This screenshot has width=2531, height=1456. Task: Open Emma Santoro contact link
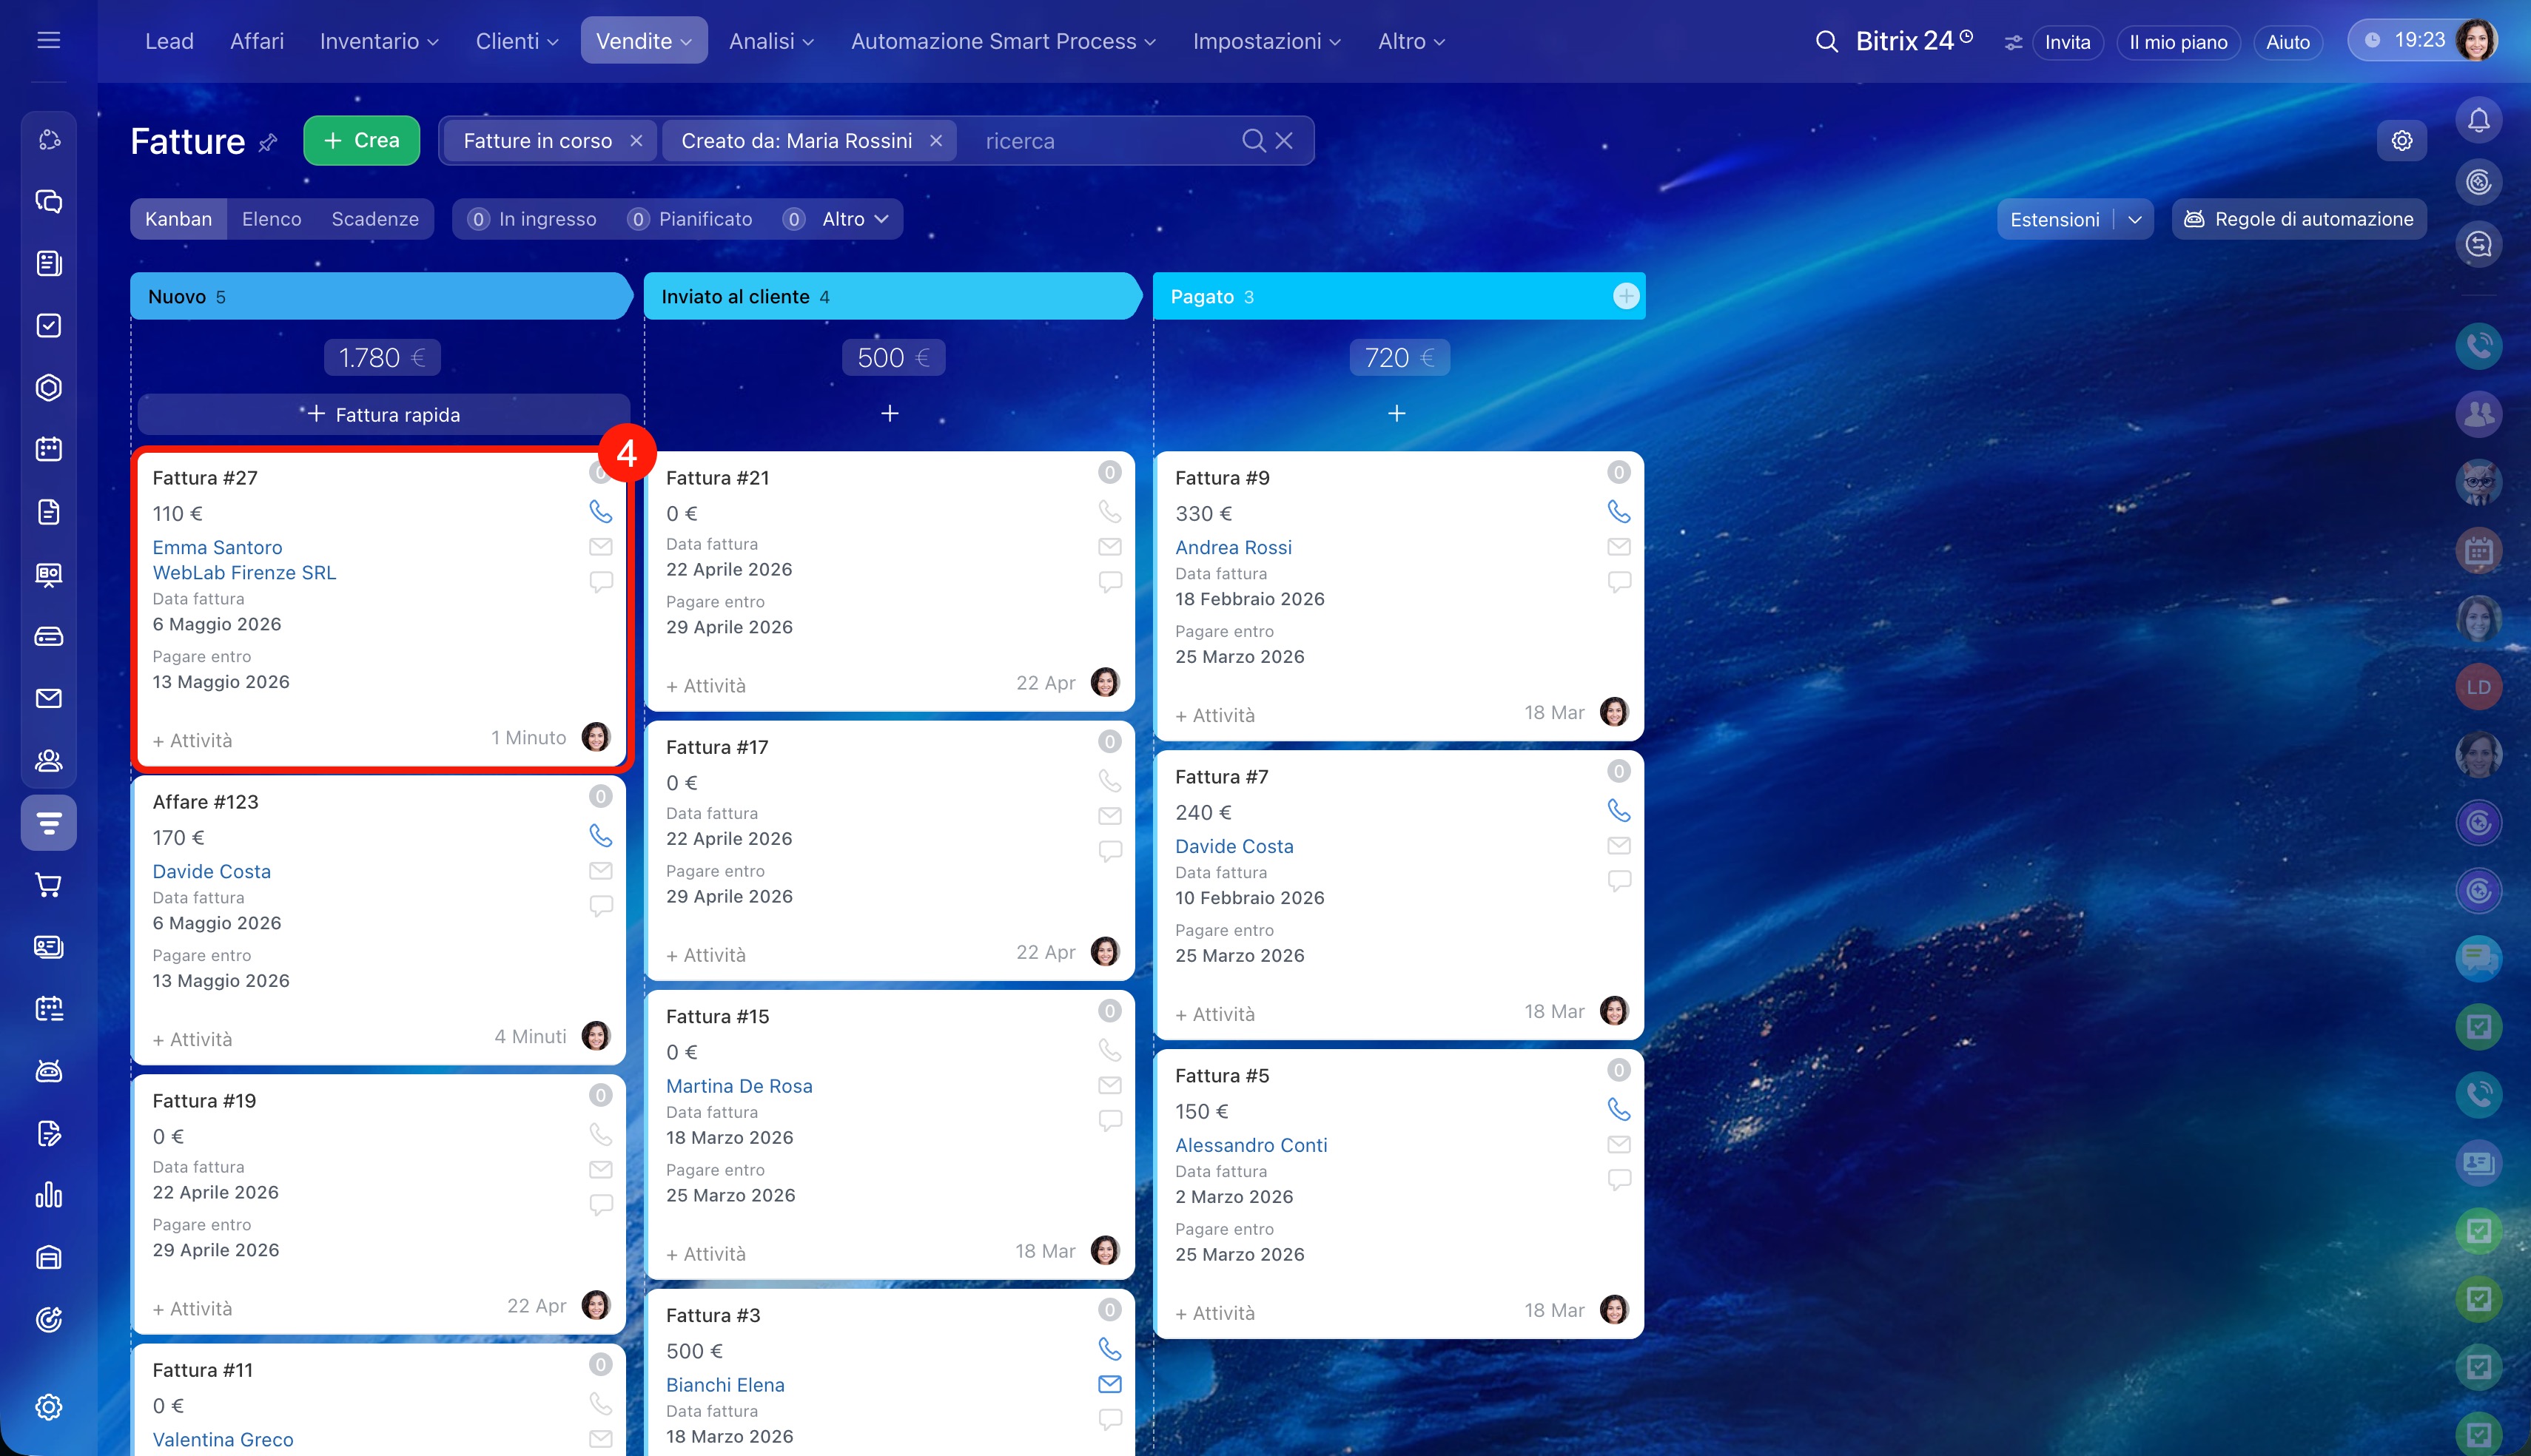(x=217, y=547)
